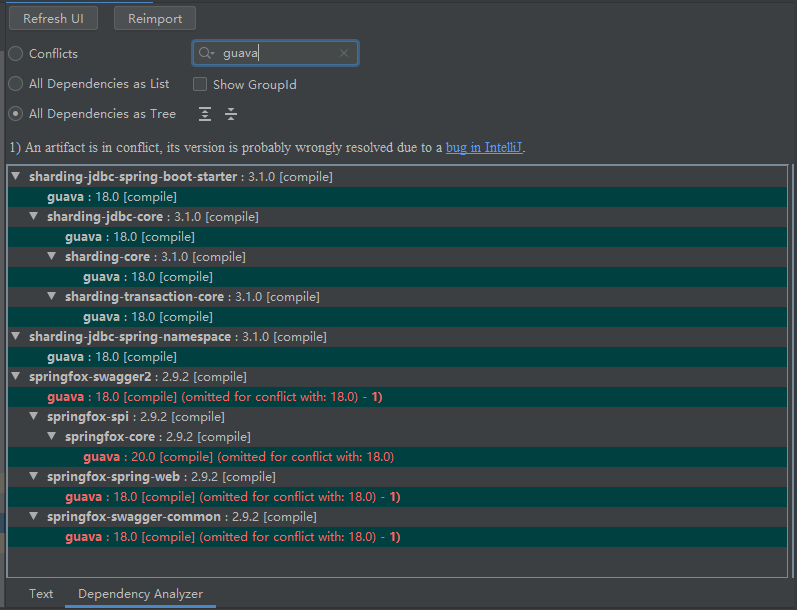Image resolution: width=797 pixels, height=610 pixels.
Task: Collapse the springfox-swagger2 node
Action: 16,376
